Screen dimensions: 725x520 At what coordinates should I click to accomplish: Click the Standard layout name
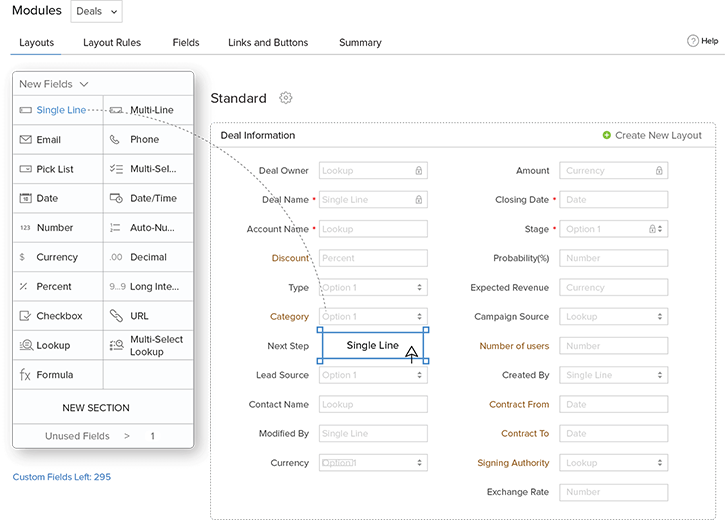point(239,98)
